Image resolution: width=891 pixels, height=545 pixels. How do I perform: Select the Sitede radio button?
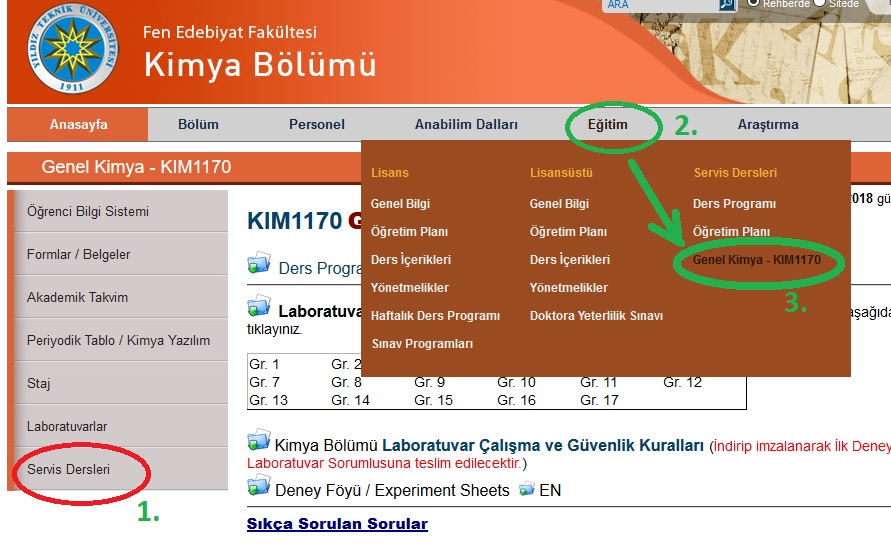tap(820, 3)
